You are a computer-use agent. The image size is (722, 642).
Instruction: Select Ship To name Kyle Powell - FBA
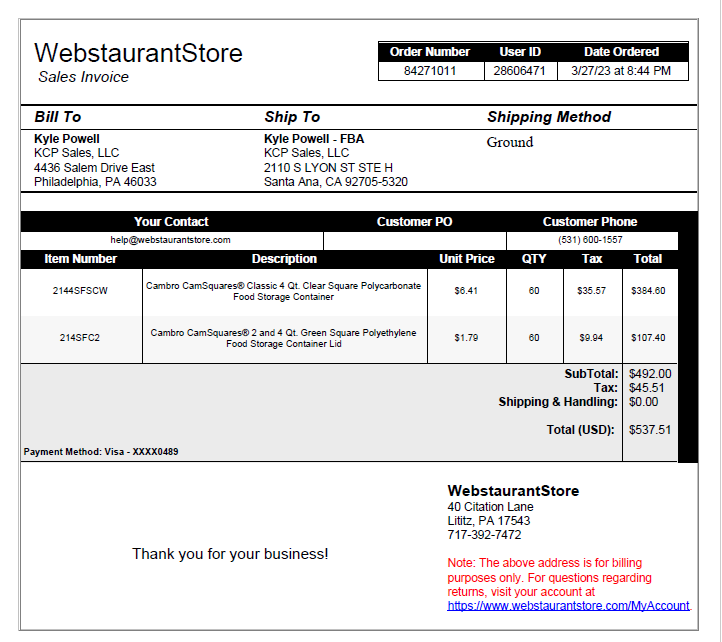pos(314,139)
